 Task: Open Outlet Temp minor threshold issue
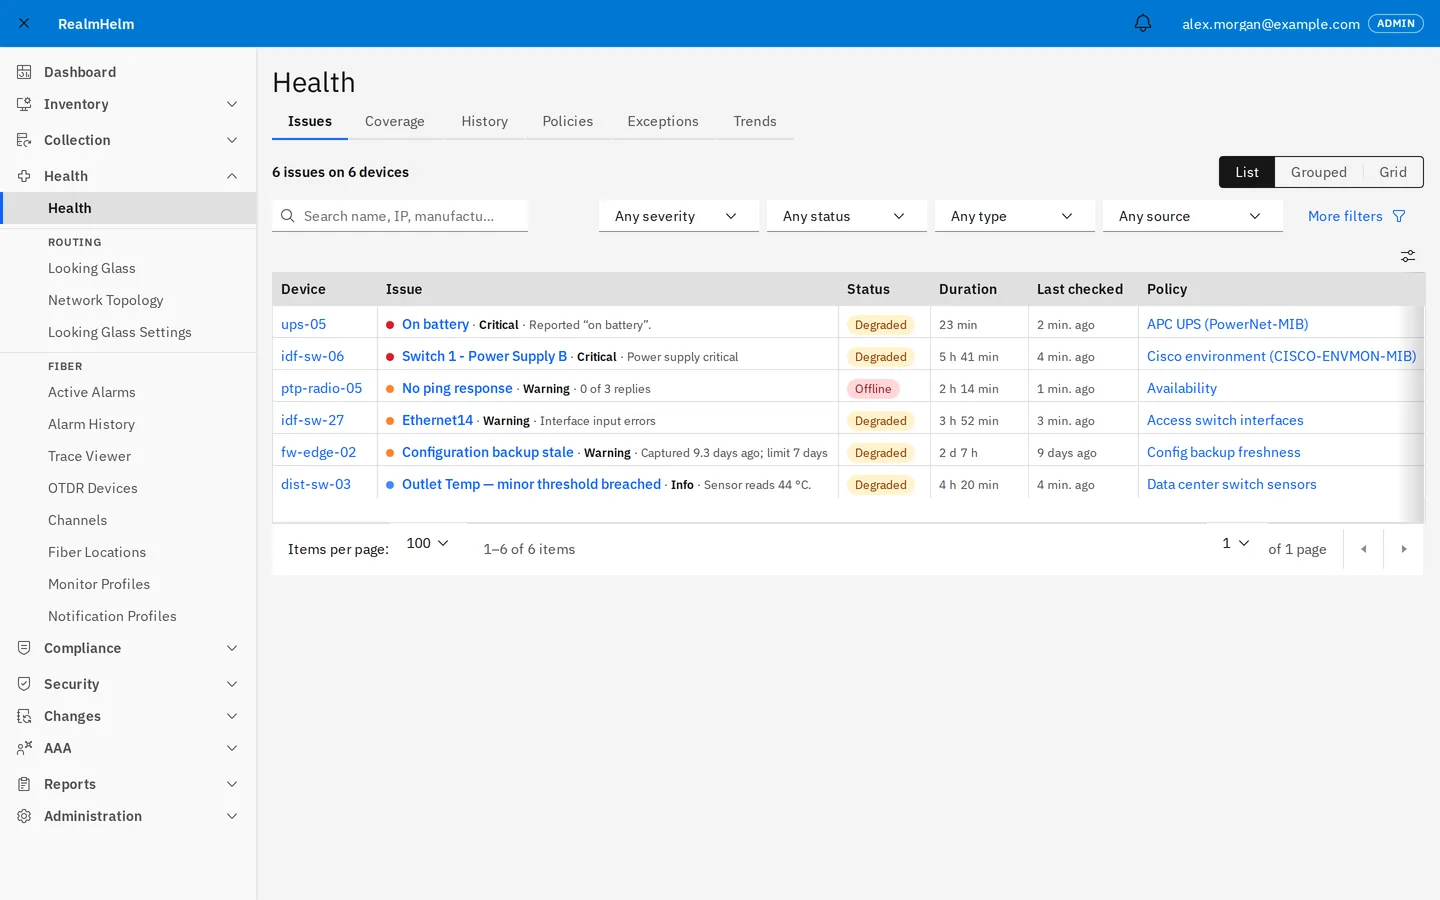coord(531,484)
